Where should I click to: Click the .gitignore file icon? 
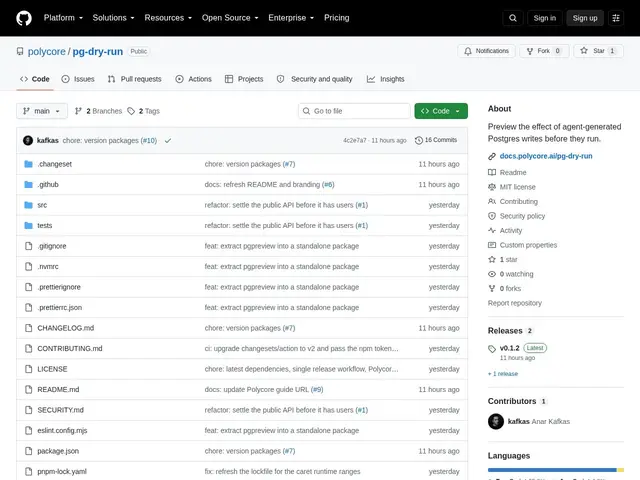click(29, 246)
